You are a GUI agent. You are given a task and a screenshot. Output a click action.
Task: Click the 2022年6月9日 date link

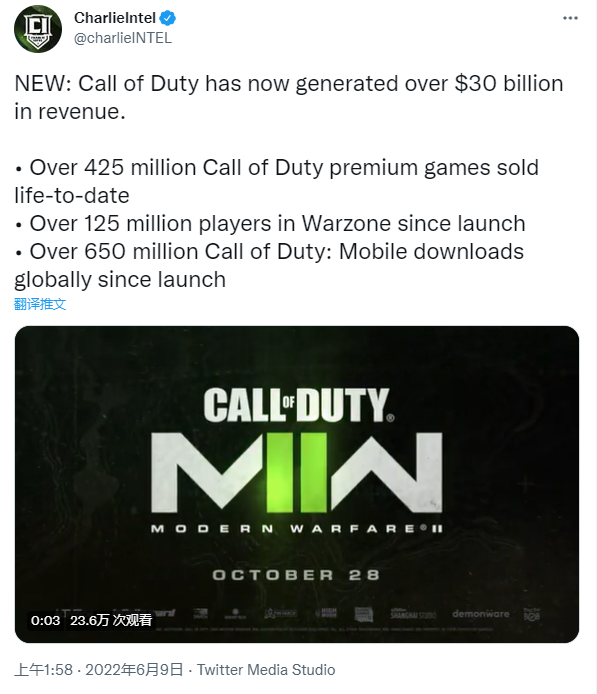[x=134, y=670]
